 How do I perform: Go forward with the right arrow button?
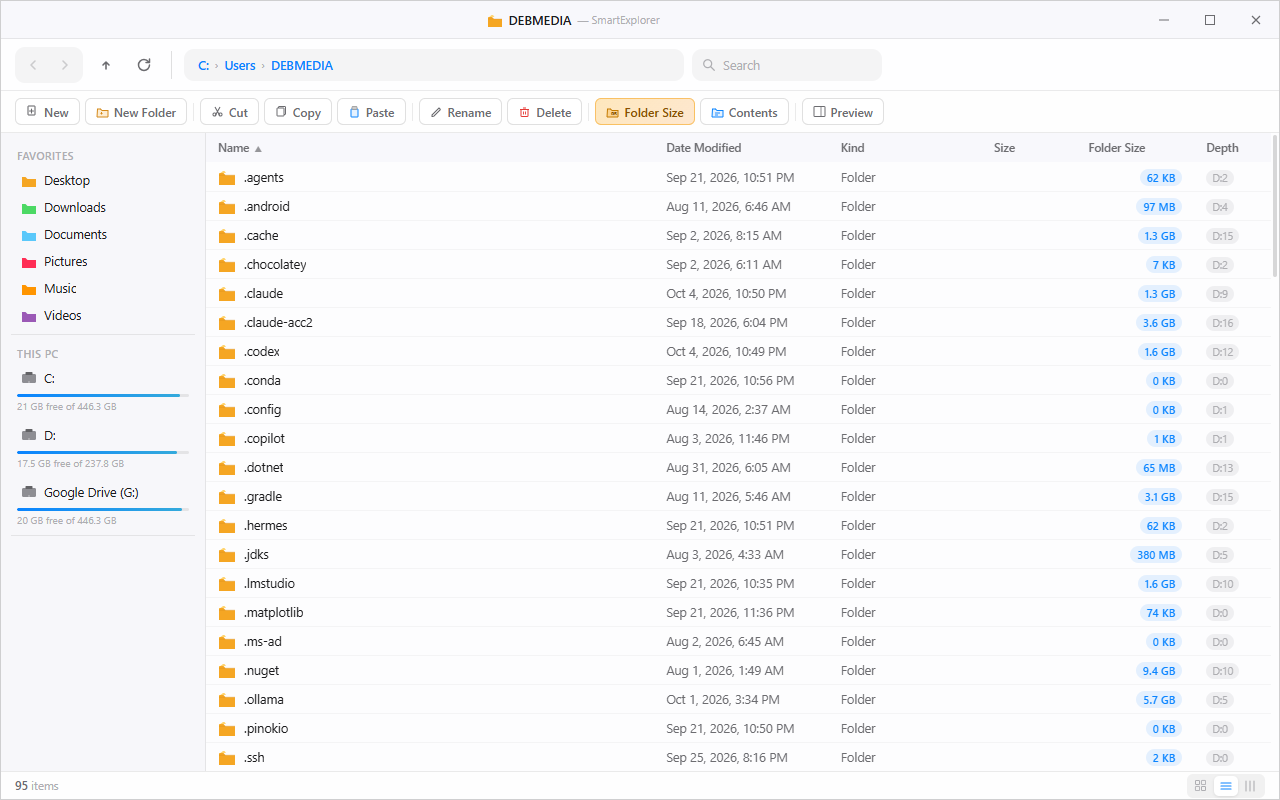click(x=65, y=65)
